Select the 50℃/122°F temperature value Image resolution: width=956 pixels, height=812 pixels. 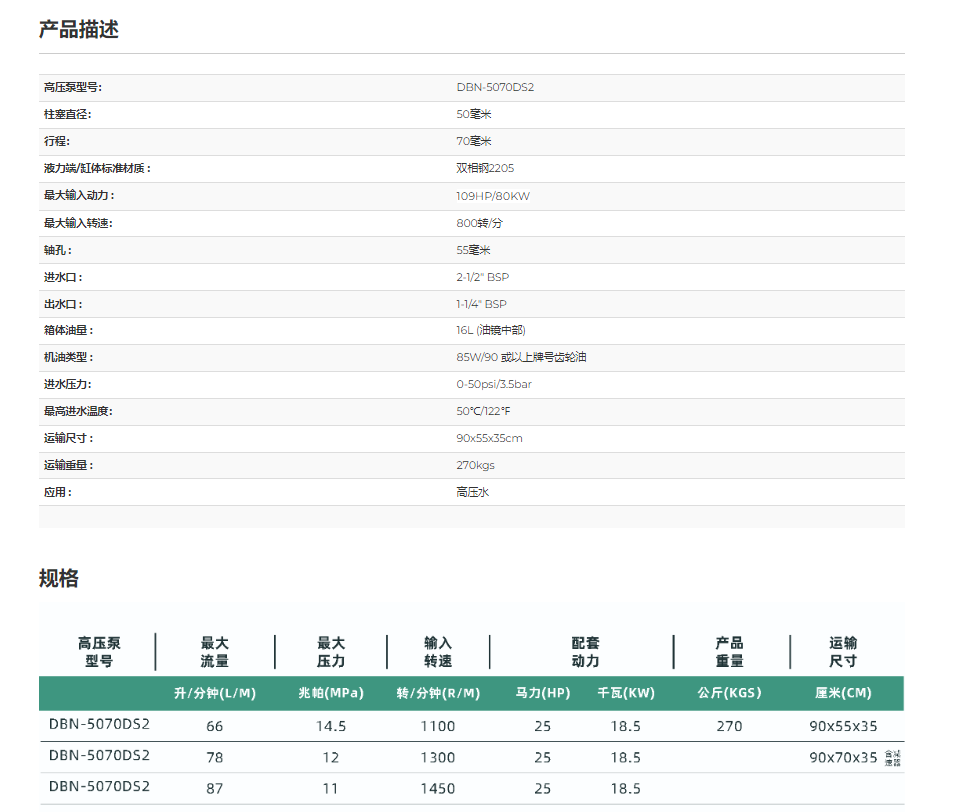click(484, 412)
